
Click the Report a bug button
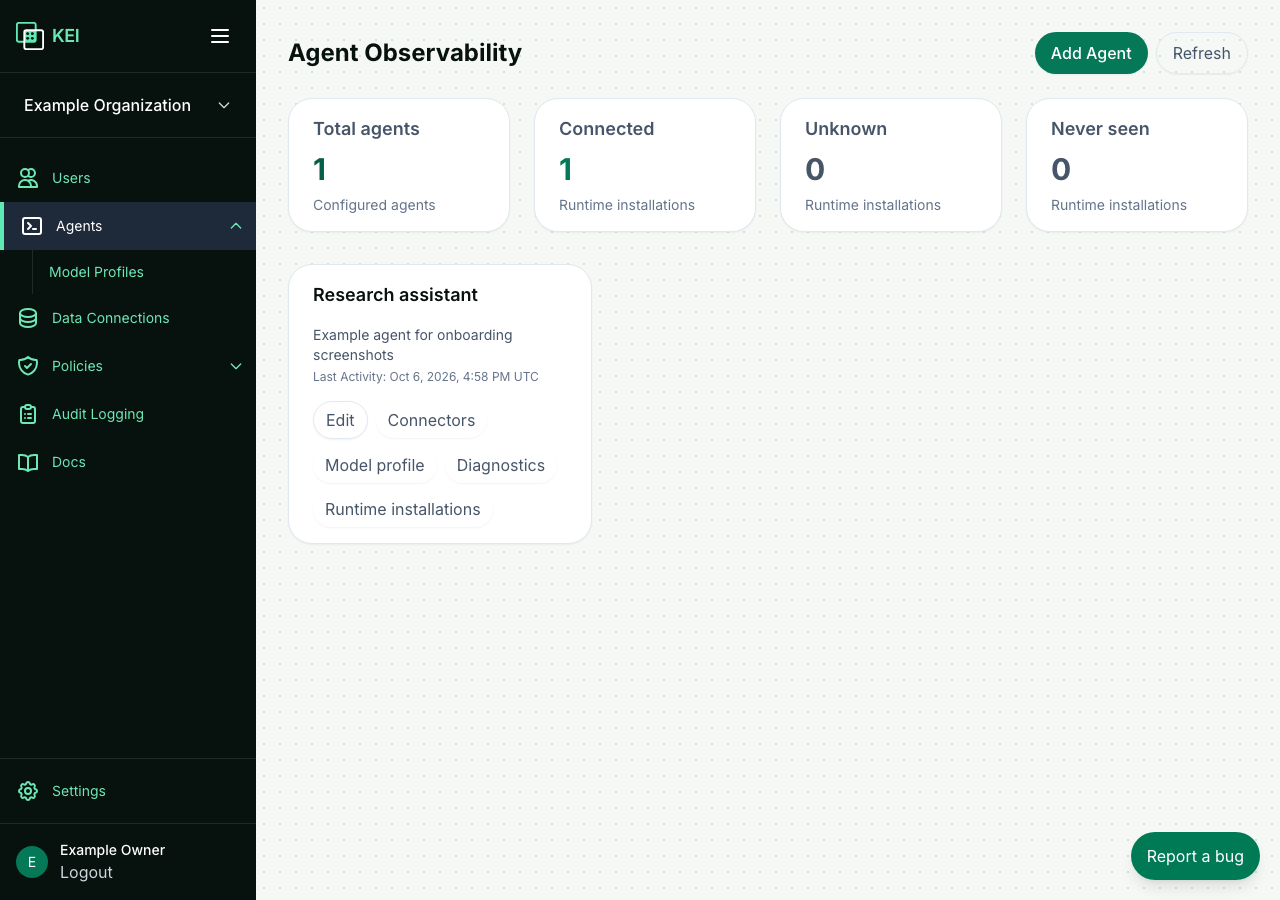coord(1195,856)
